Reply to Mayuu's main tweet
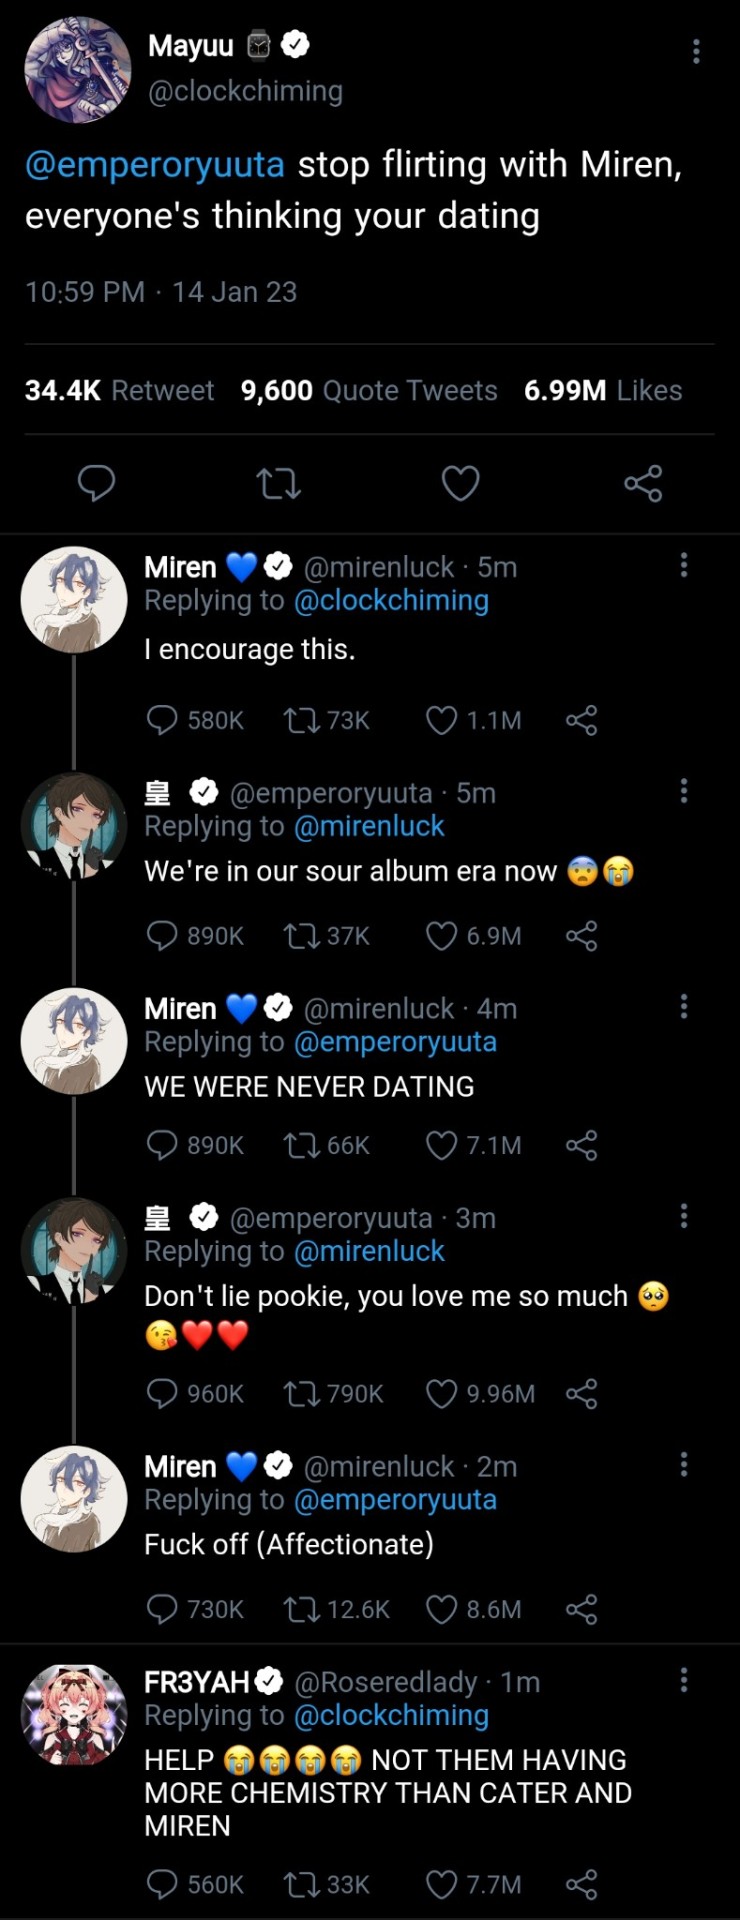This screenshot has width=740, height=1920. tap(97, 484)
